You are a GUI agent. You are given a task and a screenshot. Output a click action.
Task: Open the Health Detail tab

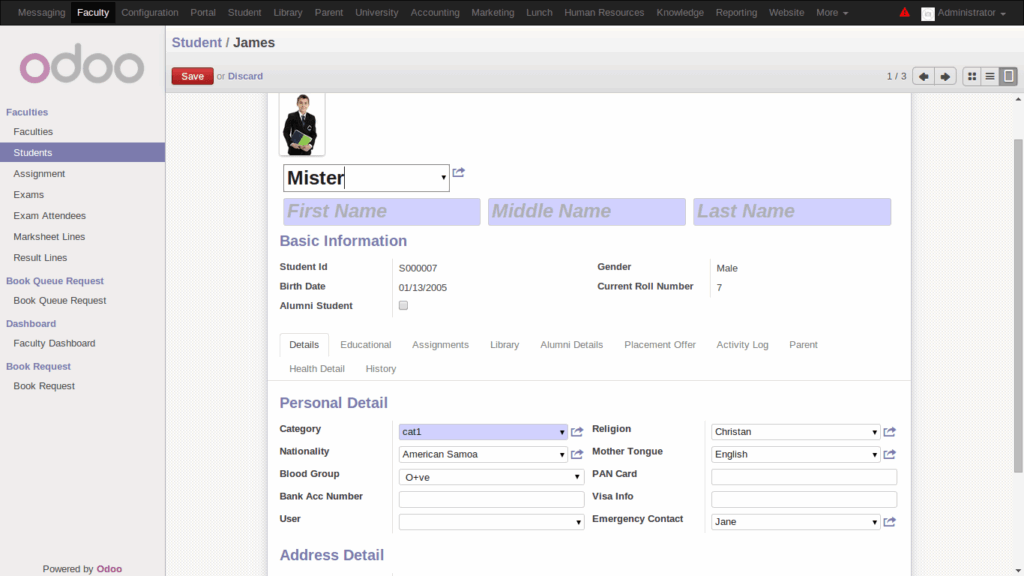(317, 369)
